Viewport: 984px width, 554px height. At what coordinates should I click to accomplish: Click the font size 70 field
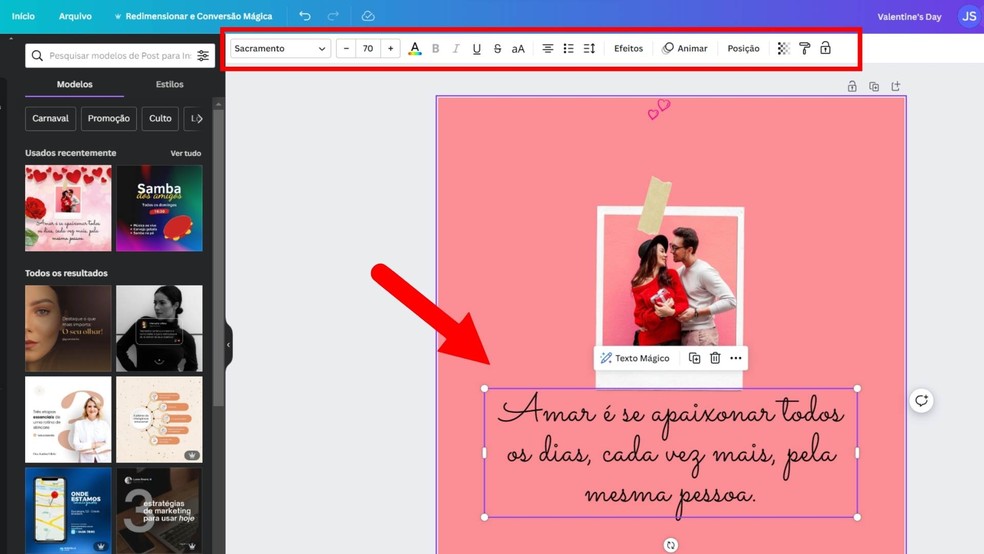coord(368,48)
